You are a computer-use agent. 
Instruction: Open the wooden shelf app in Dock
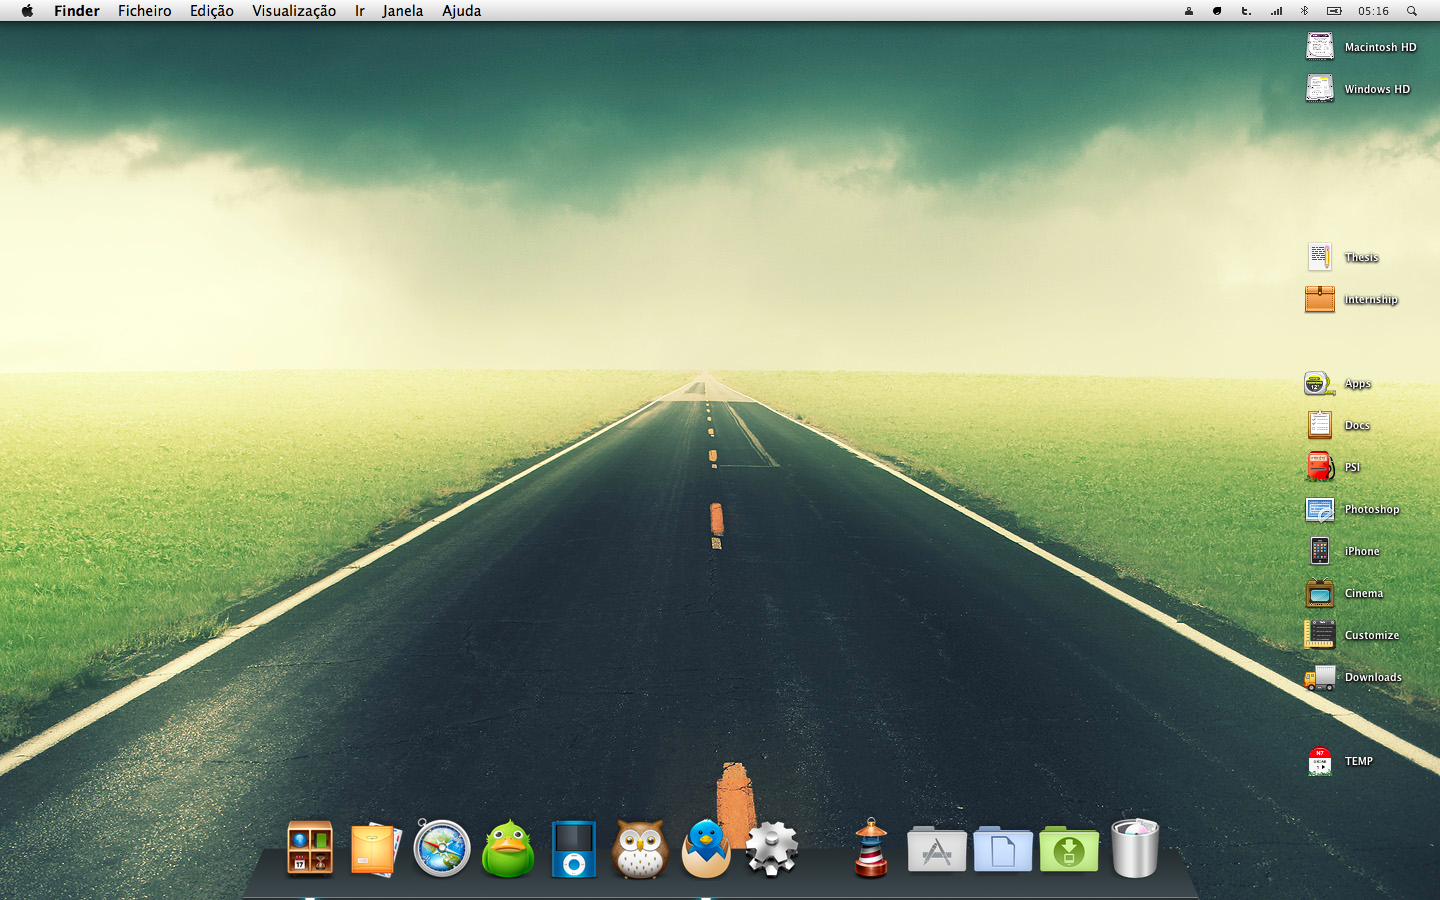(x=310, y=849)
